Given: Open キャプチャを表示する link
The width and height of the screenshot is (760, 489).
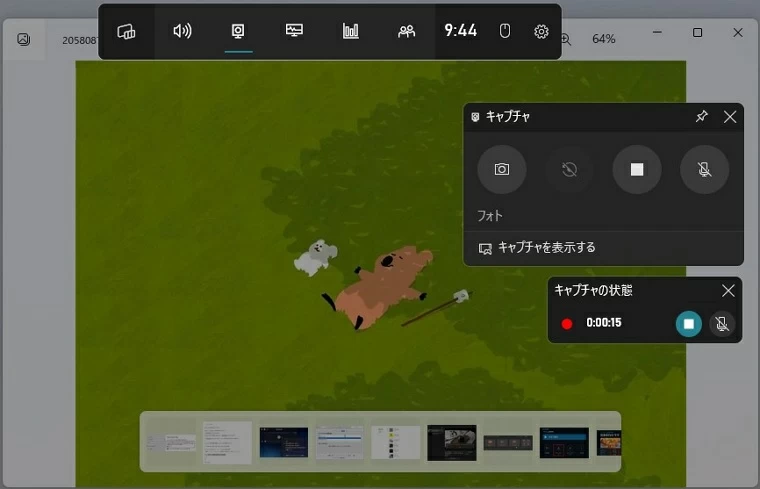Looking at the screenshot, I should pos(537,248).
